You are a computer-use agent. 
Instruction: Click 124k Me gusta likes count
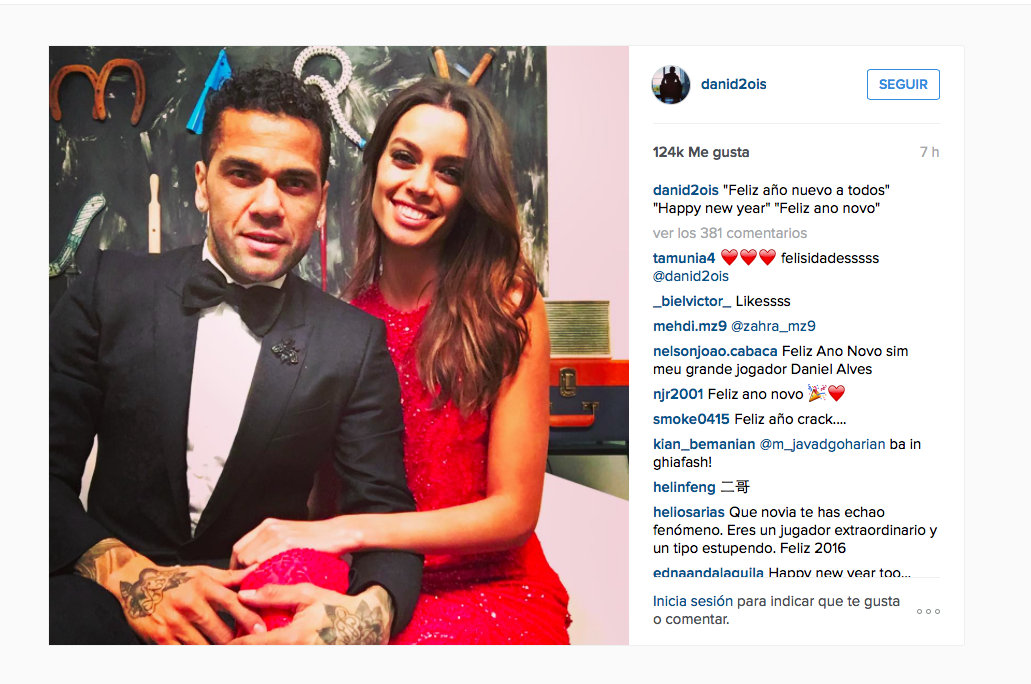pos(701,152)
